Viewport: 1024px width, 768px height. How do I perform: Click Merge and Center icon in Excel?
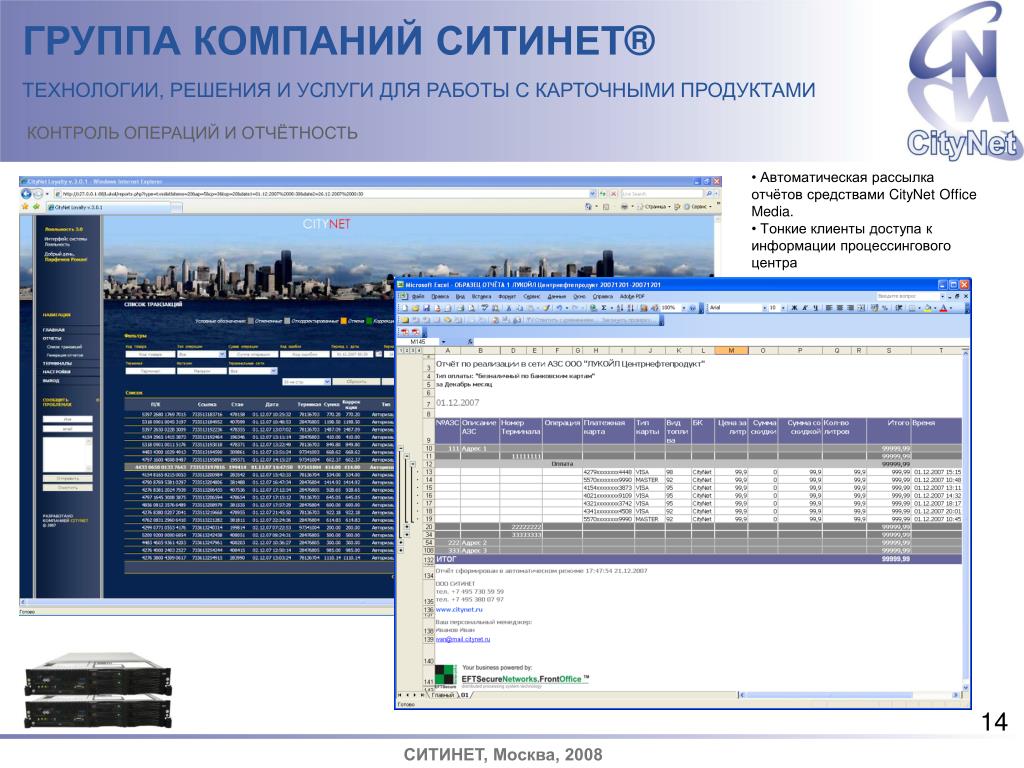coord(861,308)
